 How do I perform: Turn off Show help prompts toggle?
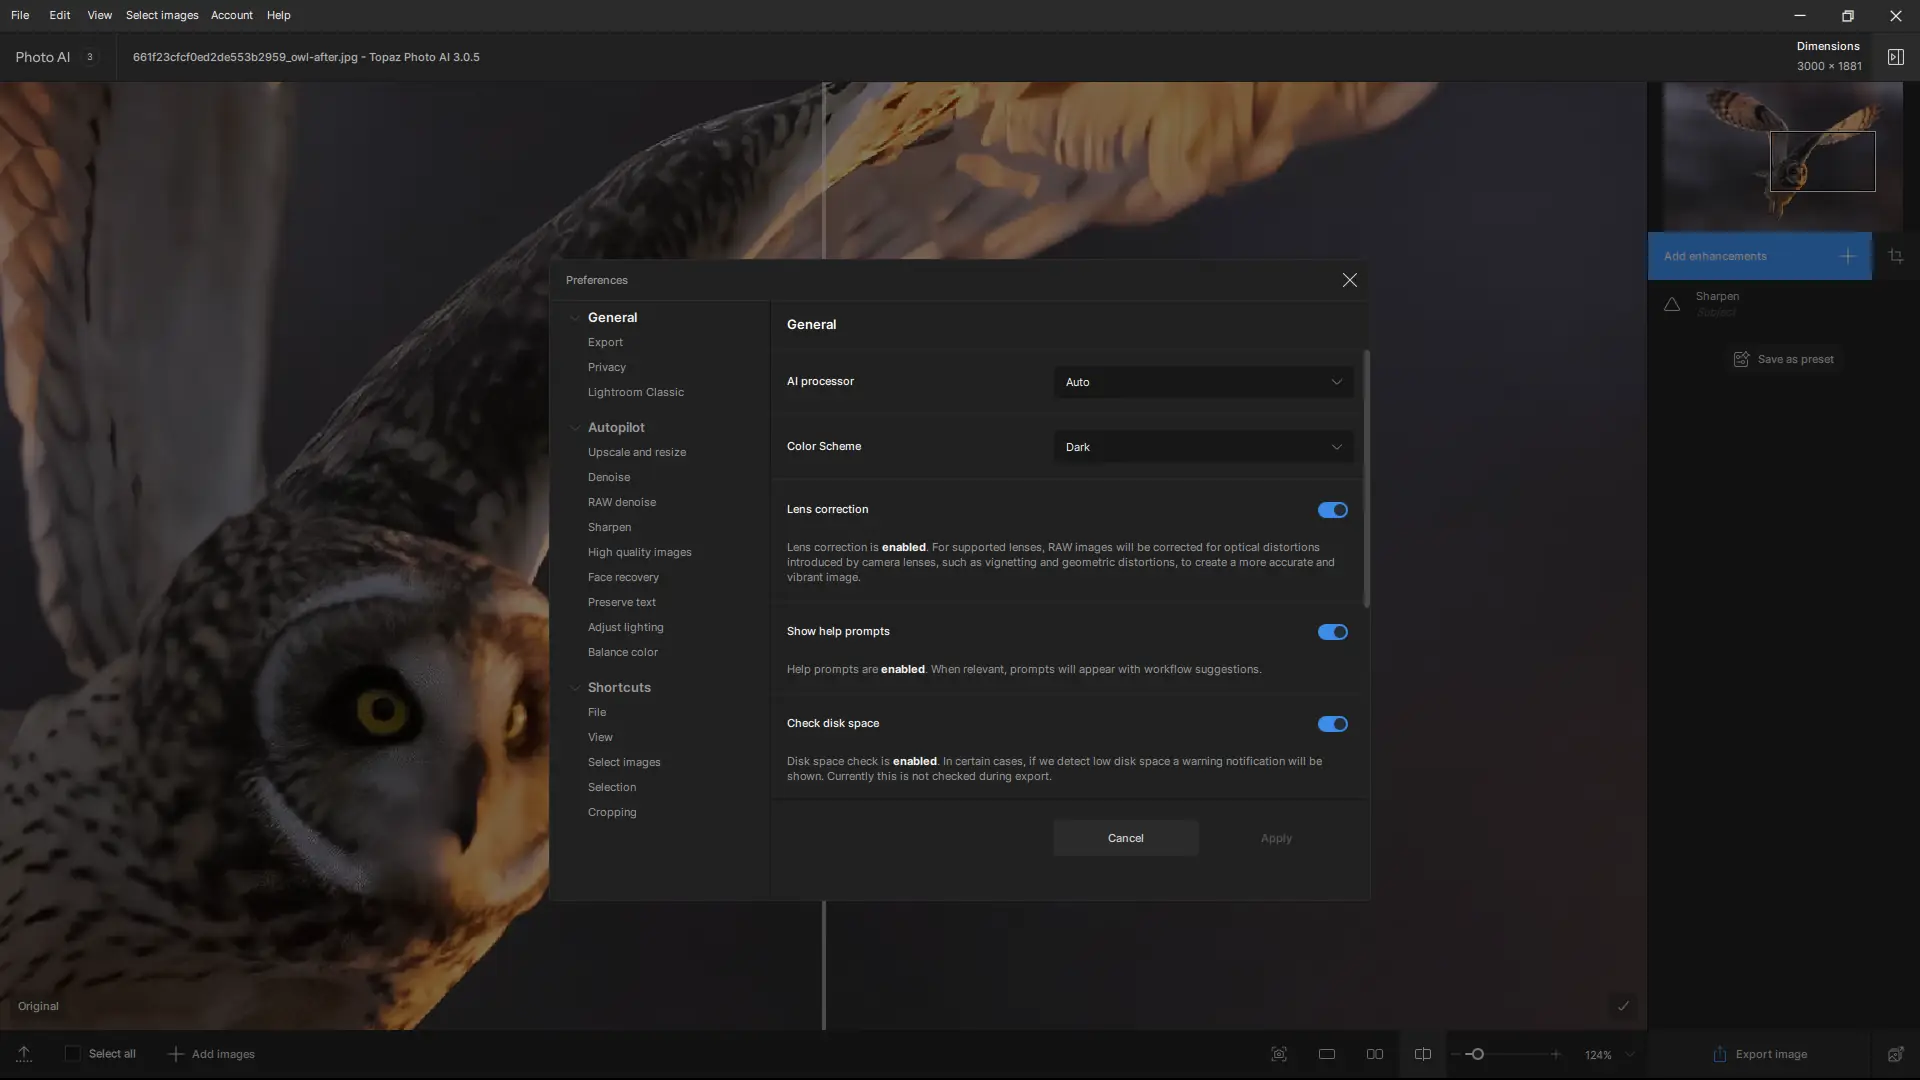point(1332,632)
